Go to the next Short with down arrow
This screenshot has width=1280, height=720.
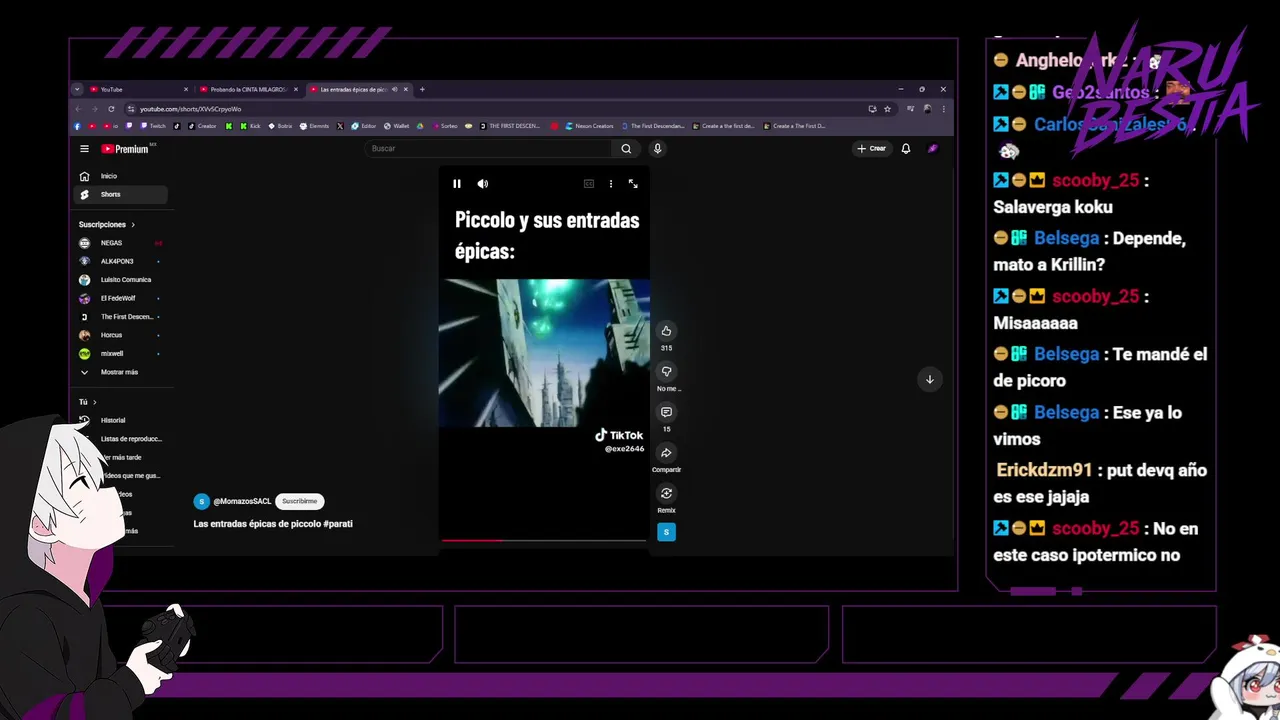pos(929,379)
